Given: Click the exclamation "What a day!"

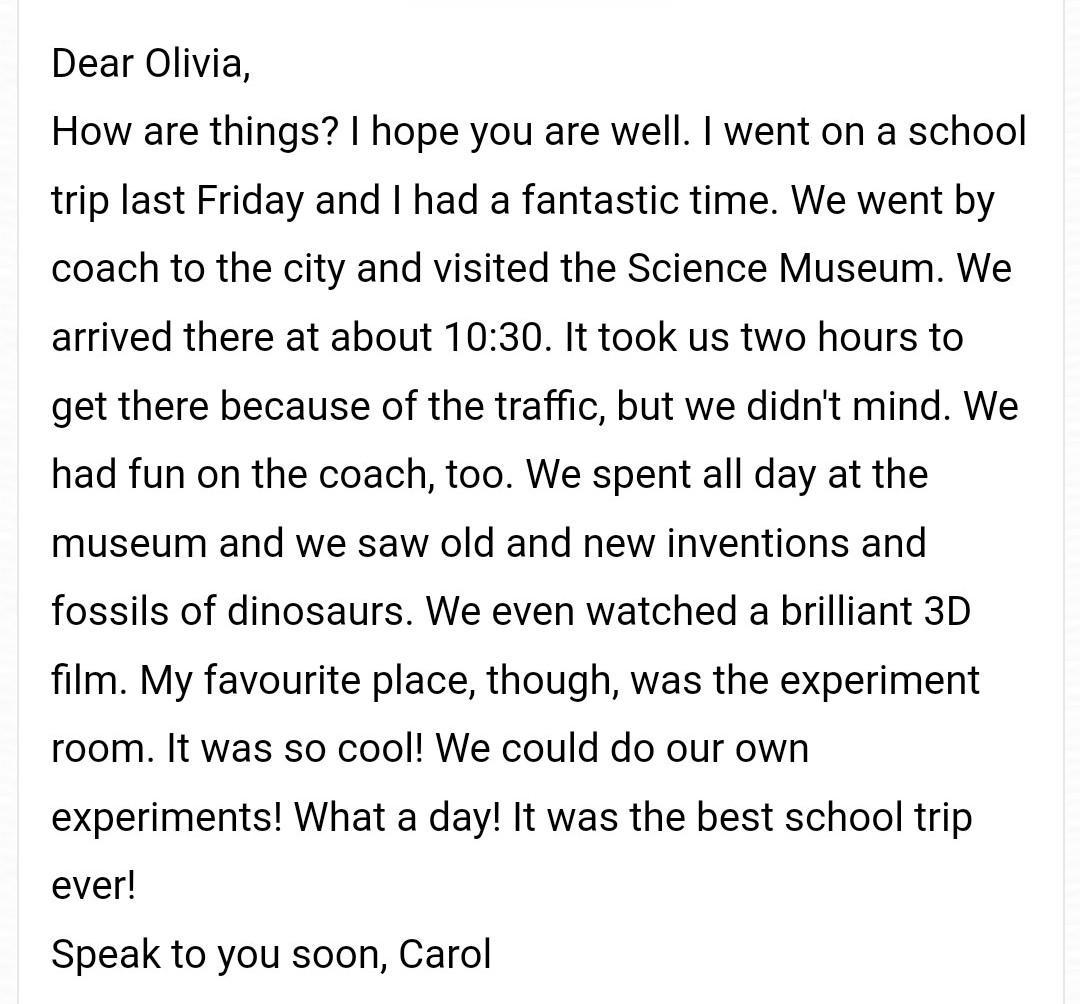Looking at the screenshot, I should (x=398, y=818).
